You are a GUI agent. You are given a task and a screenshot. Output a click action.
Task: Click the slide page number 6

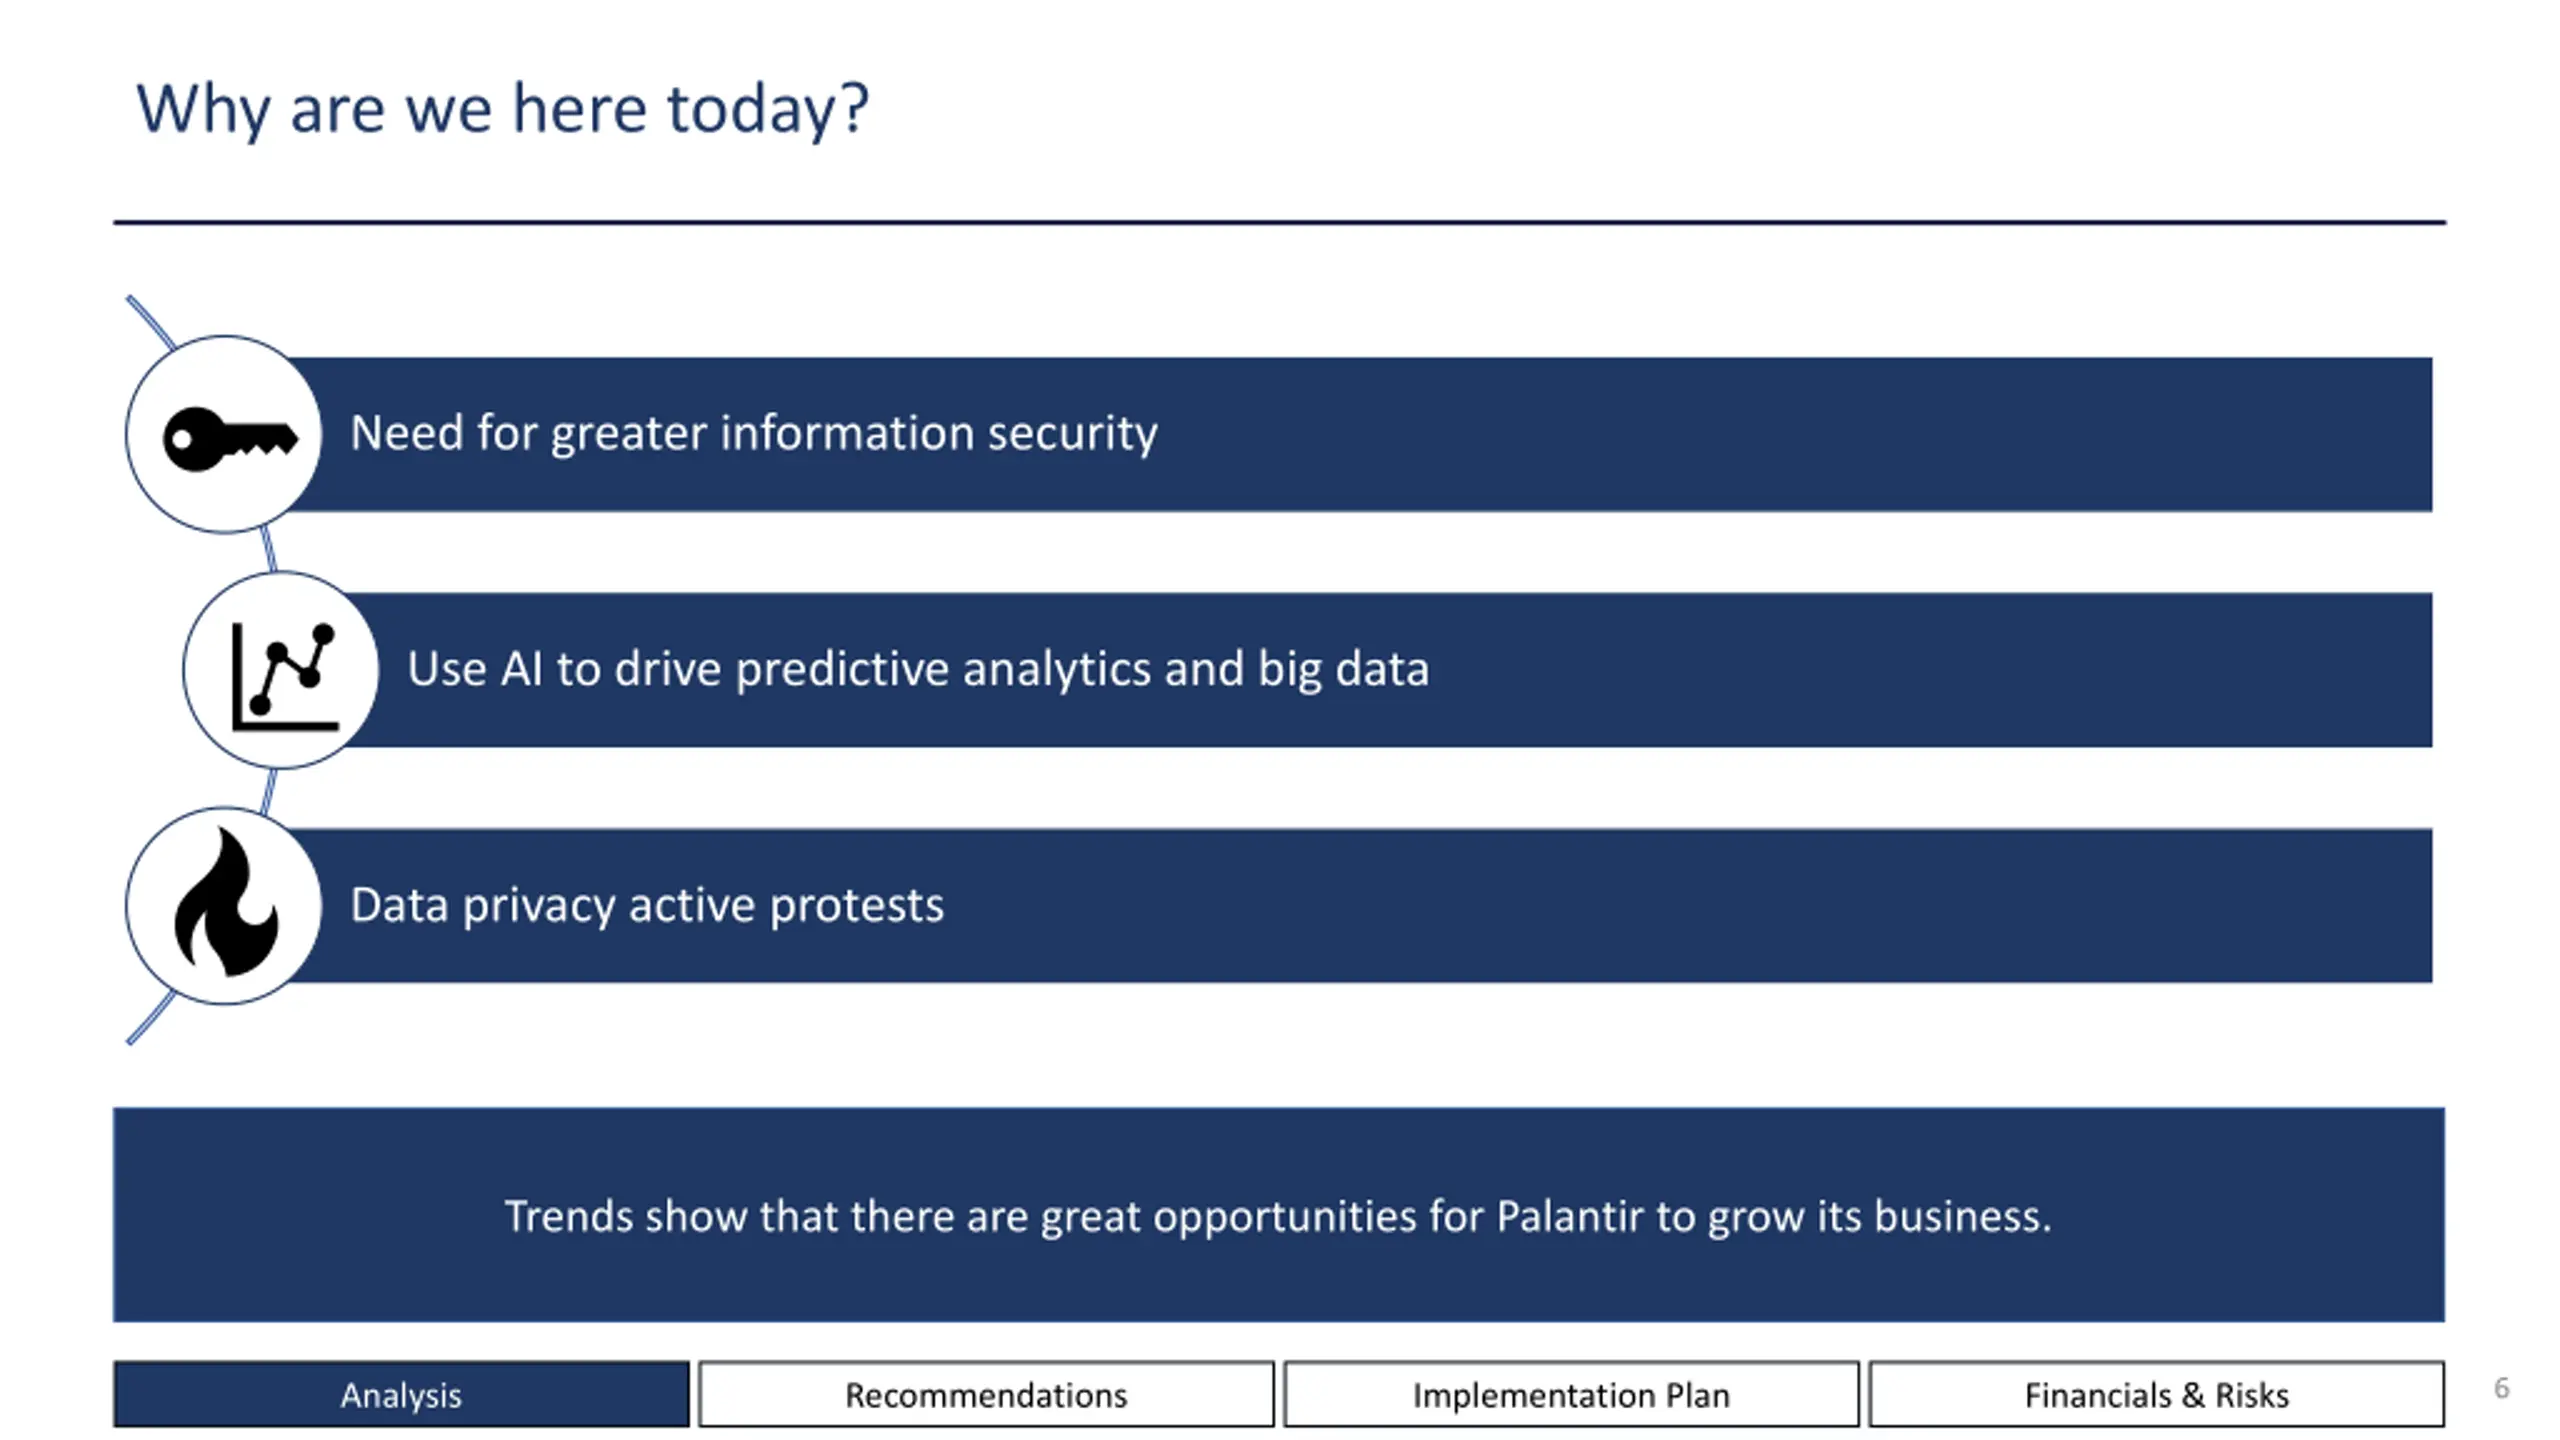(x=2501, y=1388)
